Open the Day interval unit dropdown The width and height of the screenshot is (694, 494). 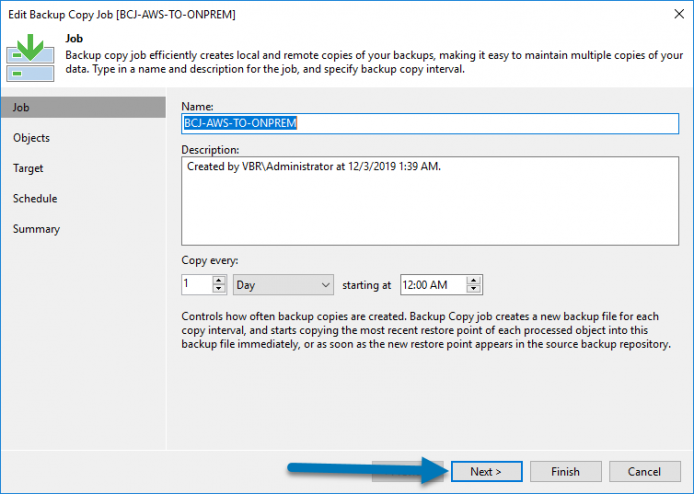tap(283, 285)
